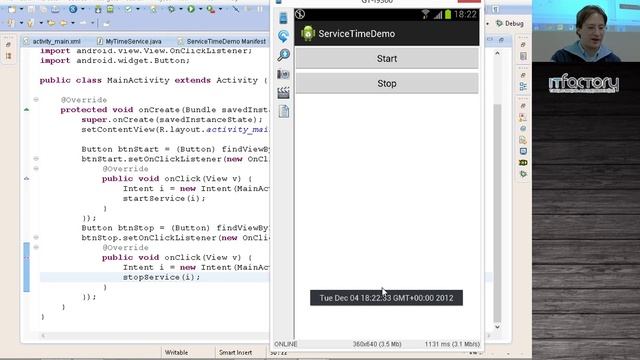The width and height of the screenshot is (640, 360).
Task: Click the Javadoc @ icon in right trim
Action: click(x=523, y=129)
